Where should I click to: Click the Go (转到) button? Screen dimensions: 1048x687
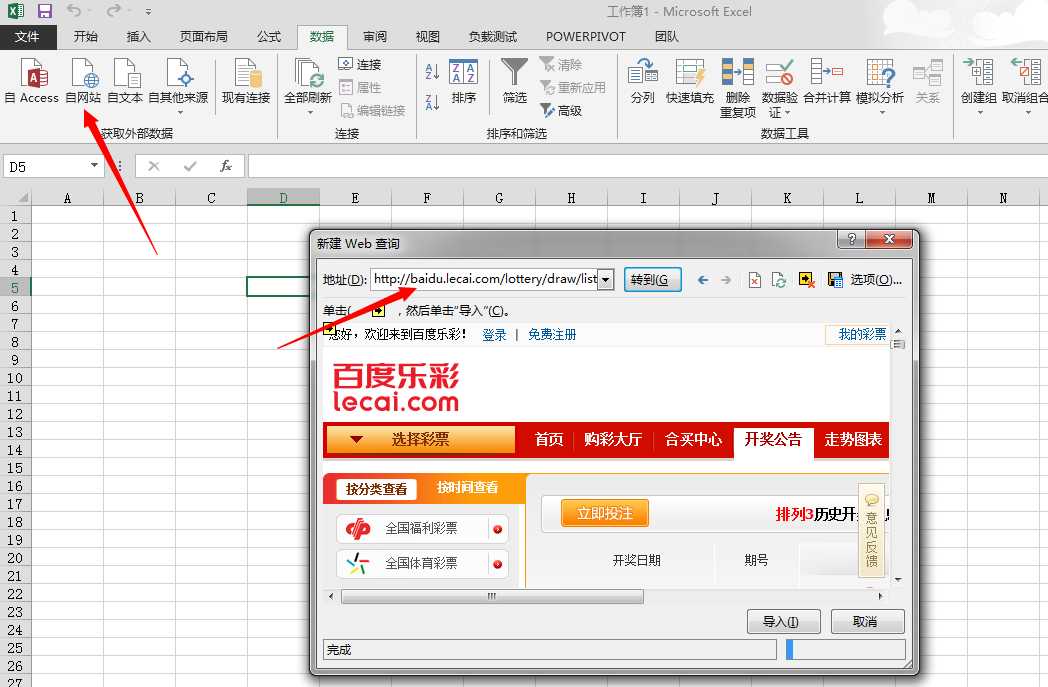tap(652, 279)
